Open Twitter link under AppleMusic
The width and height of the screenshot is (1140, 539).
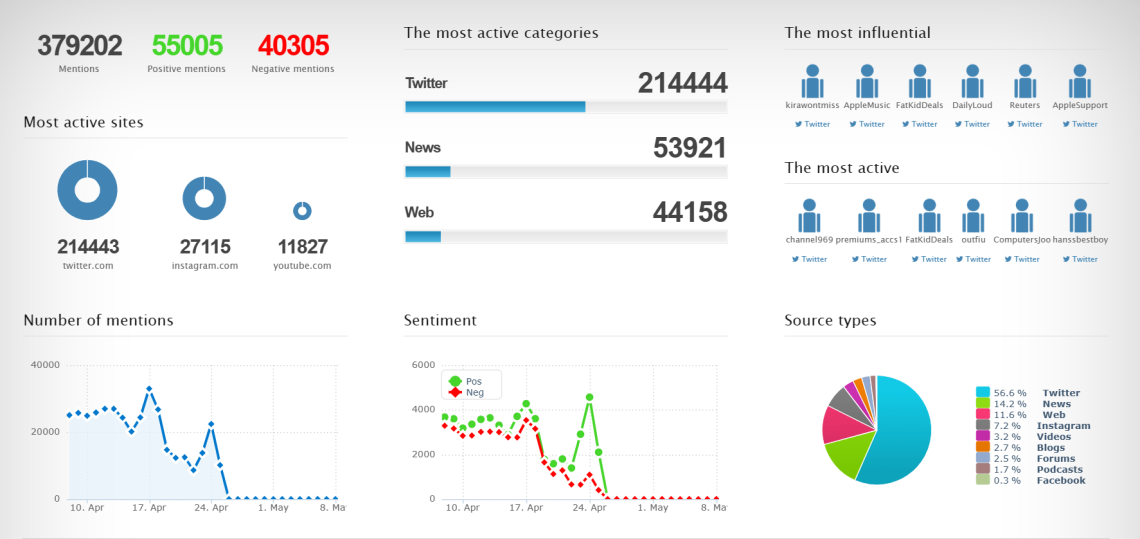[x=867, y=124]
